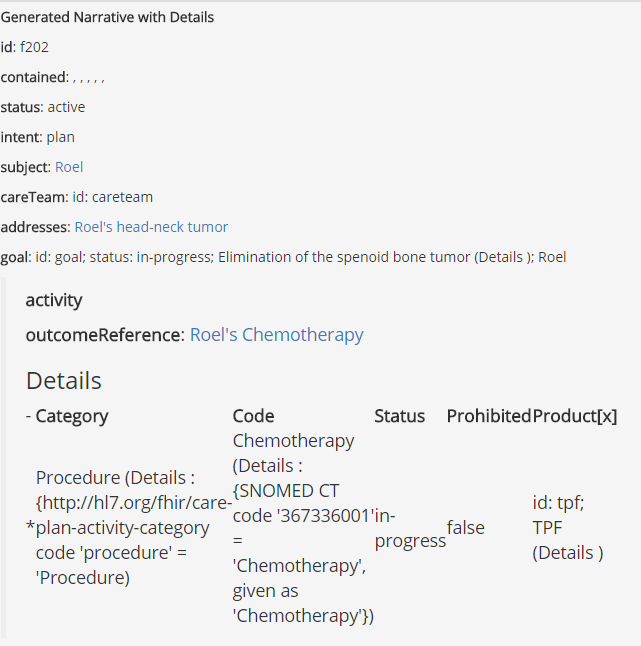Click the Code column header
The height and width of the screenshot is (646, 641).
253,416
